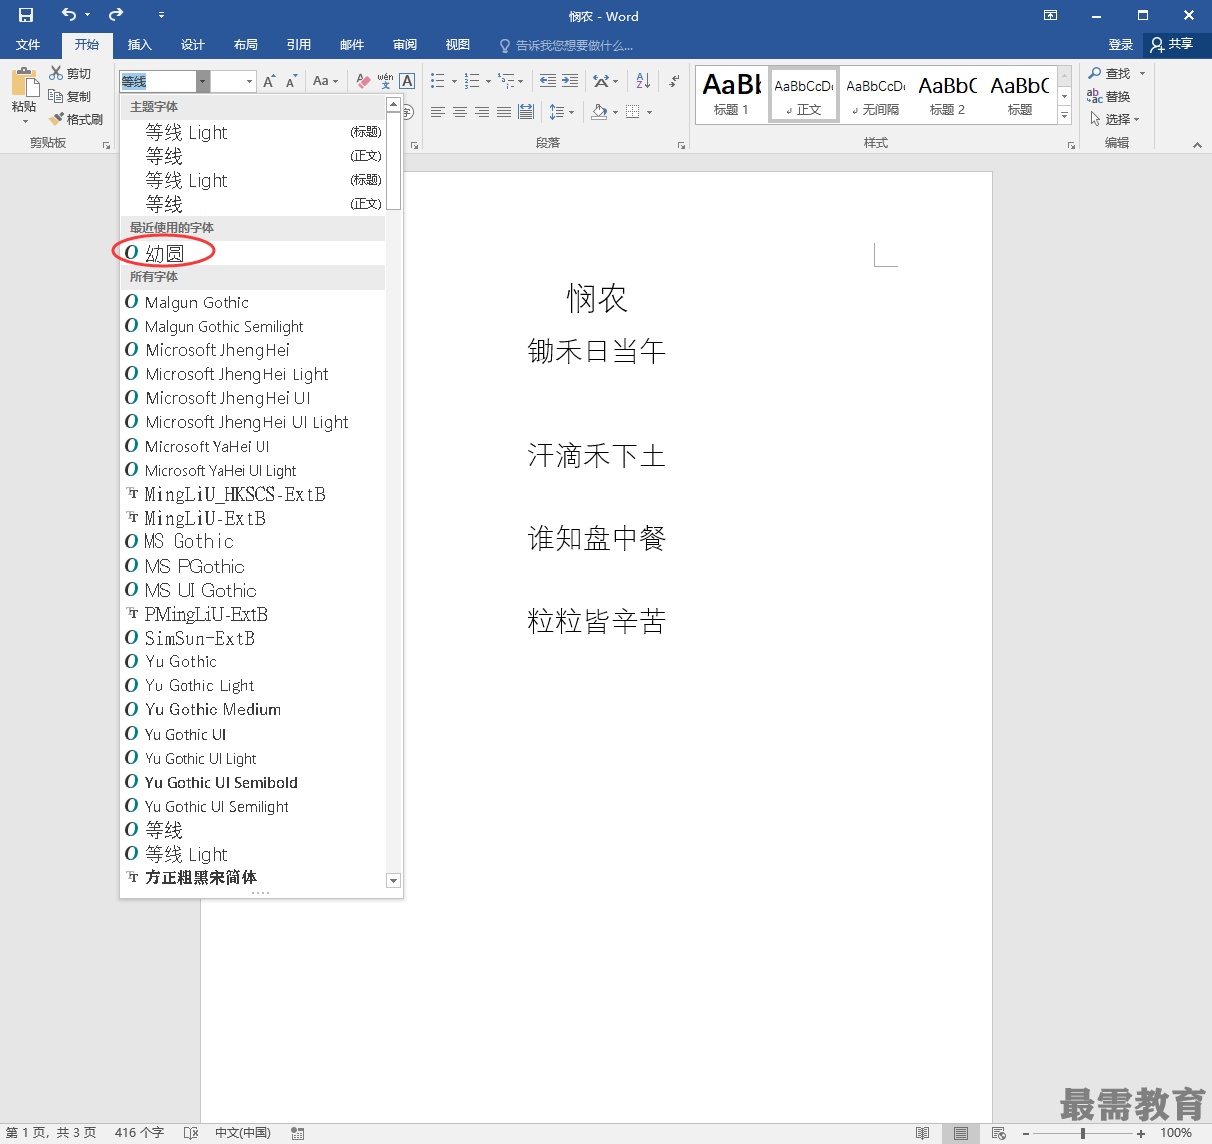
Task: Cut selection with the 剪切 button
Action: click(70, 73)
